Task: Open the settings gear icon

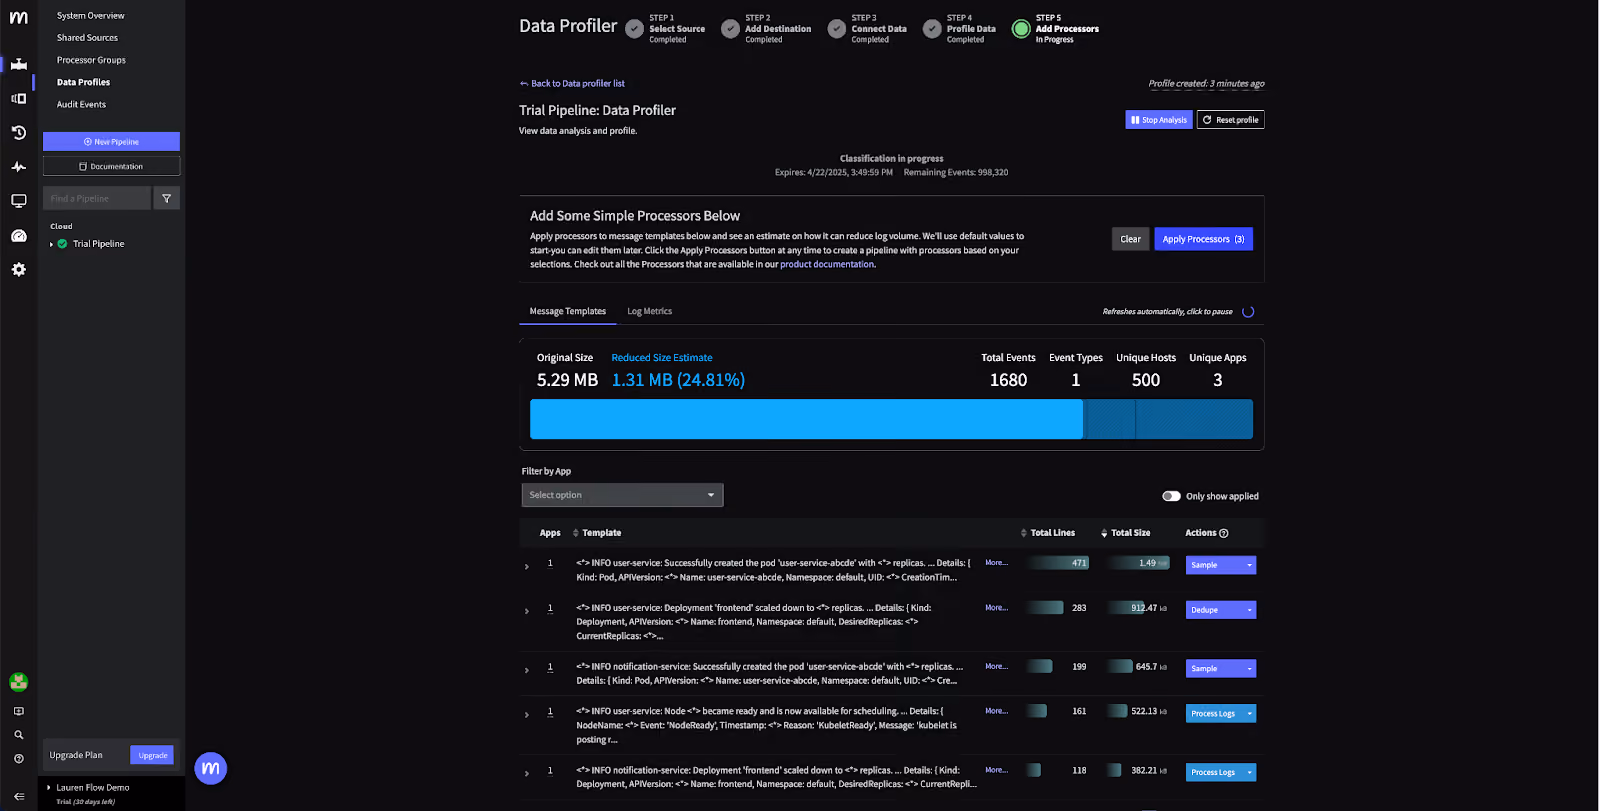Action: [x=19, y=270]
